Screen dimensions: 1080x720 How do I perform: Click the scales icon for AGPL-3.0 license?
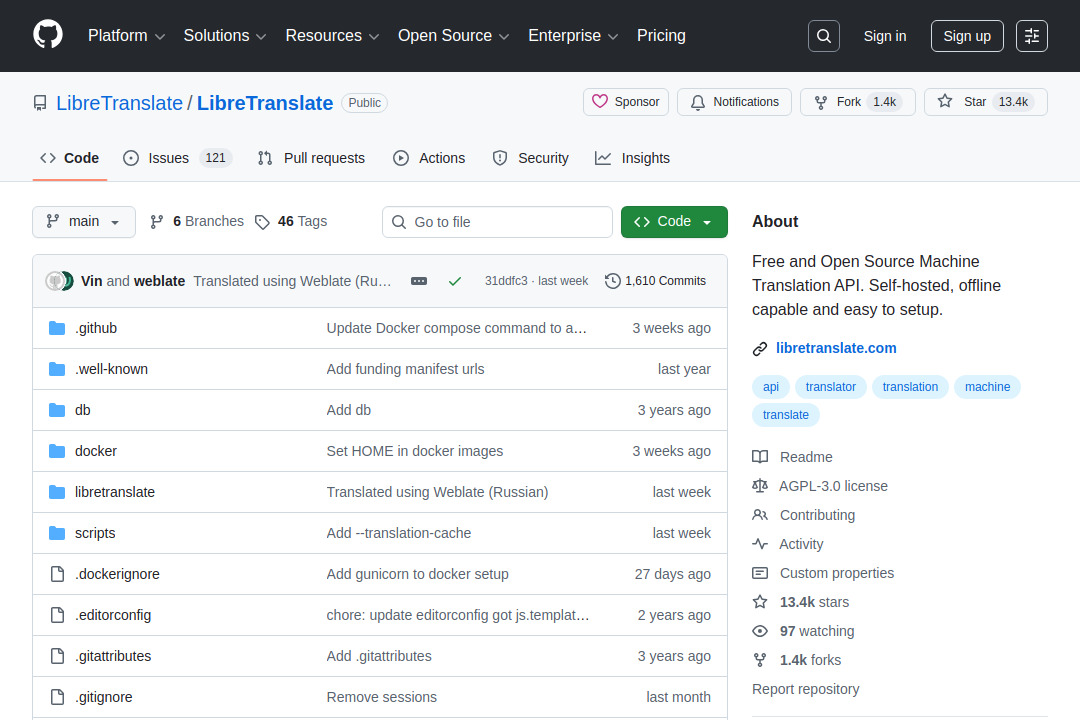click(760, 486)
